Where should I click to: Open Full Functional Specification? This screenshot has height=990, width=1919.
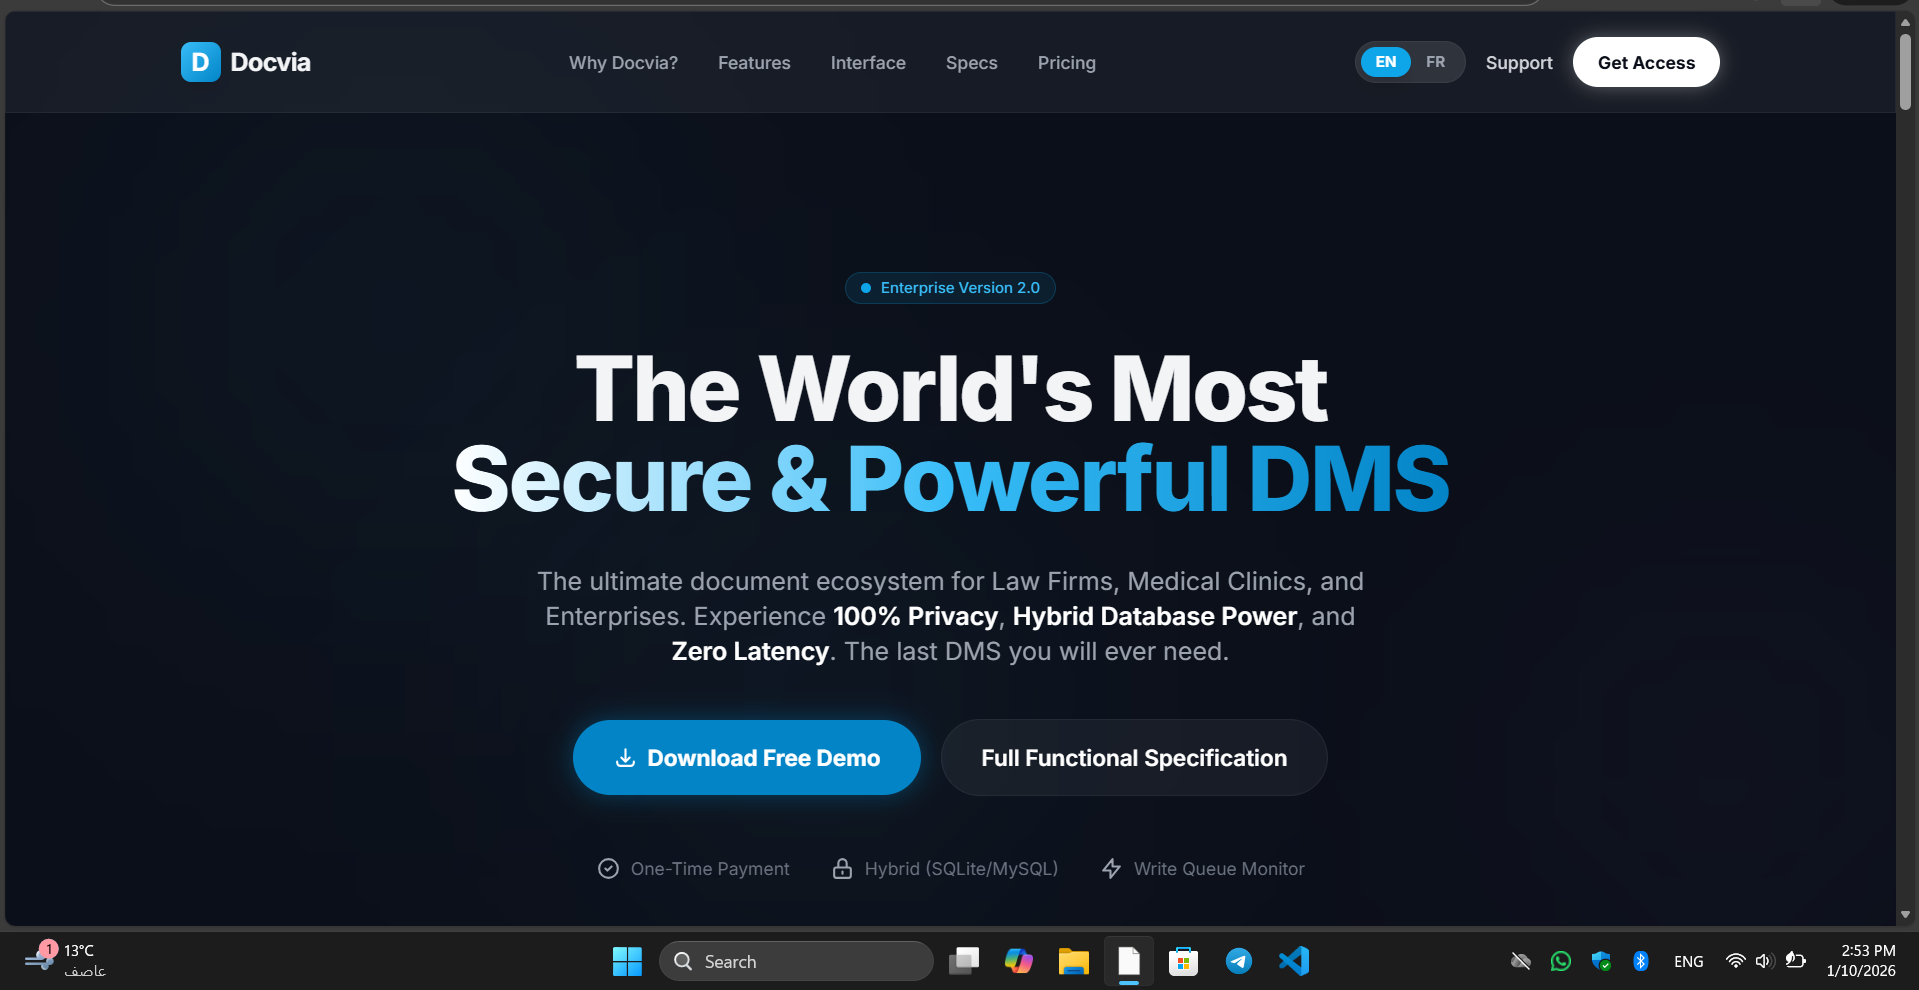[1134, 758]
